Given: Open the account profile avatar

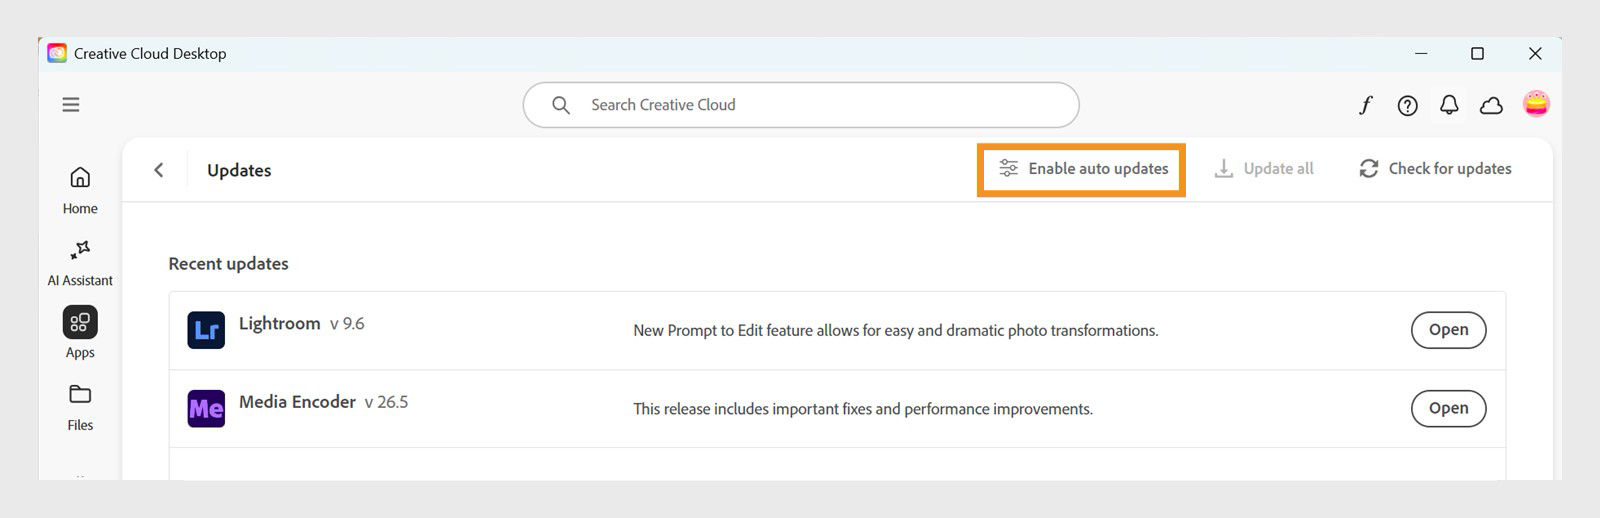Looking at the screenshot, I should click(1536, 104).
